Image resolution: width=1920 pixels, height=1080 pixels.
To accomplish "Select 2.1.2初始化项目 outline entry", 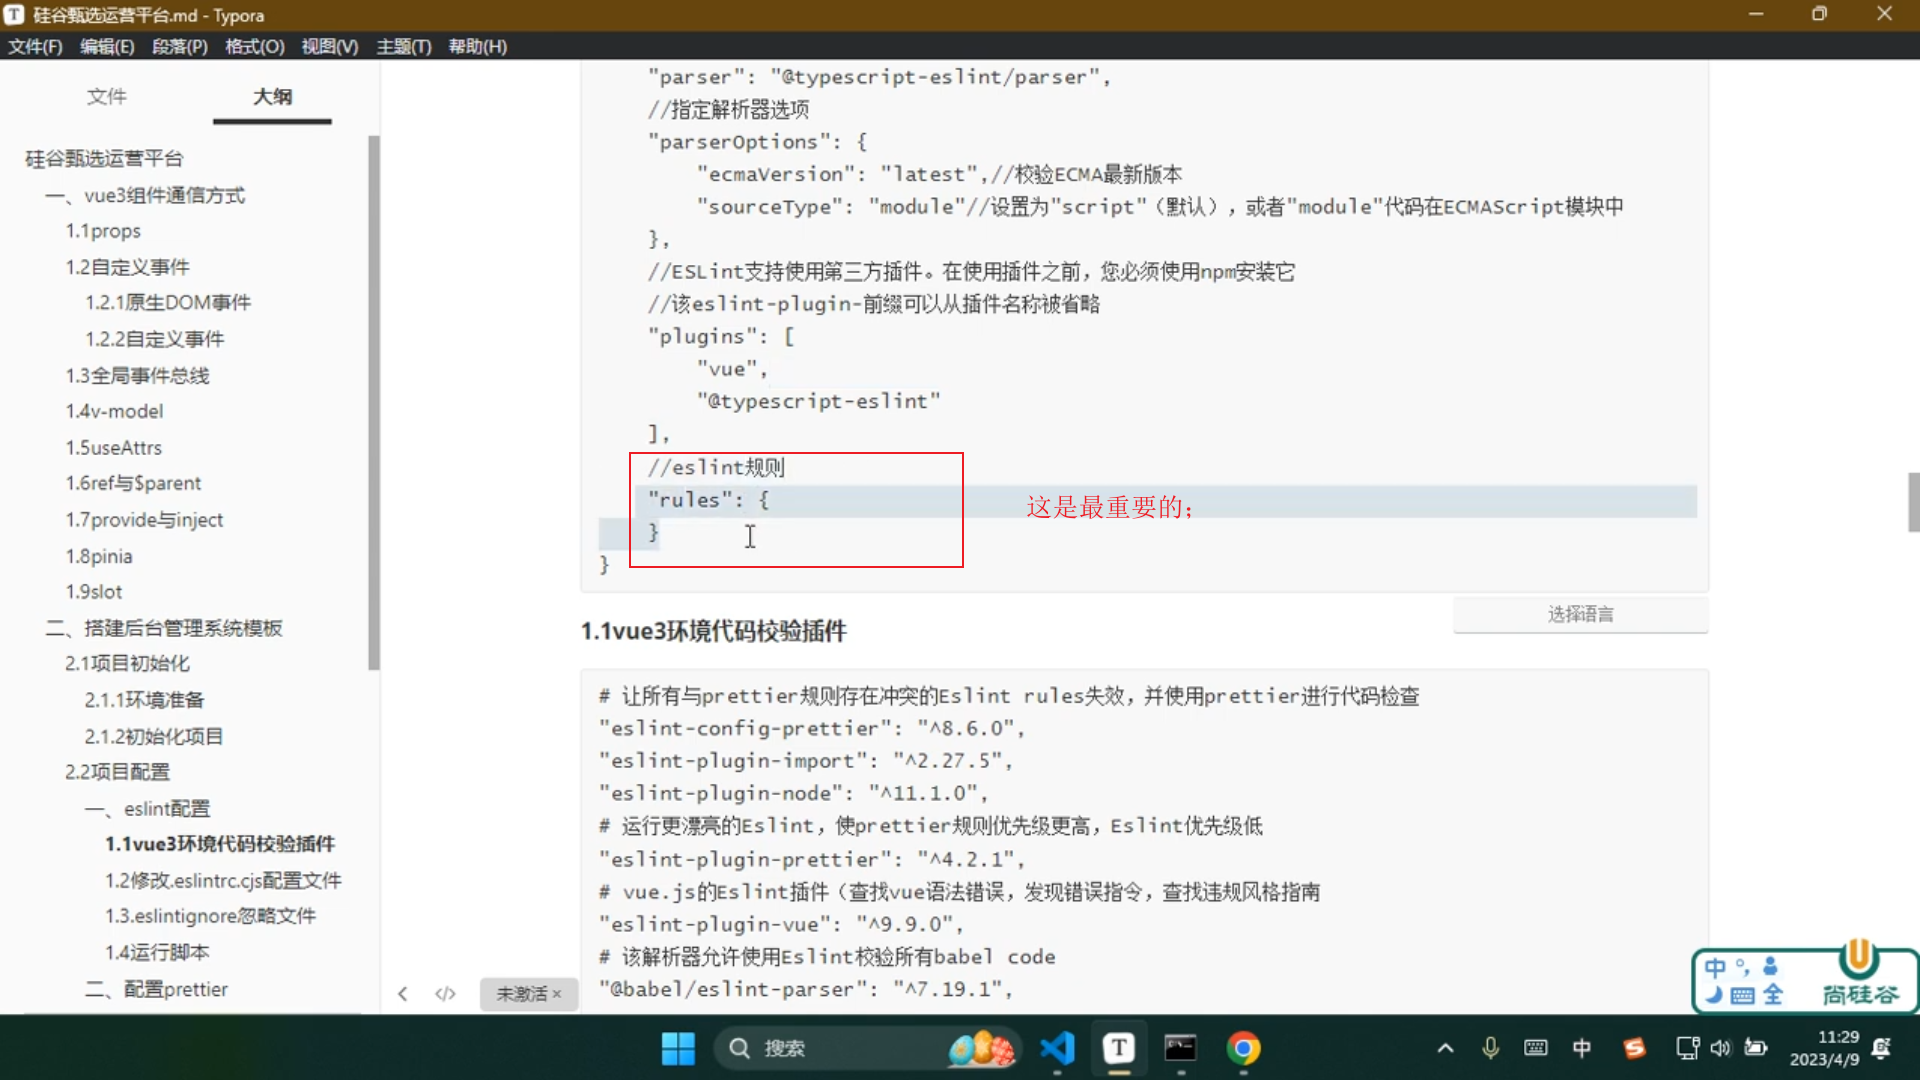I will [154, 736].
